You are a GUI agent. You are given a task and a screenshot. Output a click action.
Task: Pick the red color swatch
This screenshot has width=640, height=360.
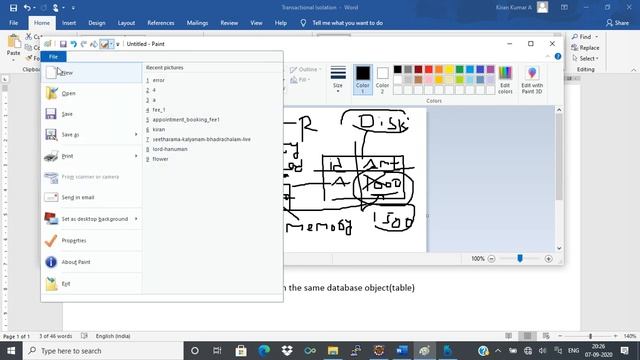tap(429, 69)
